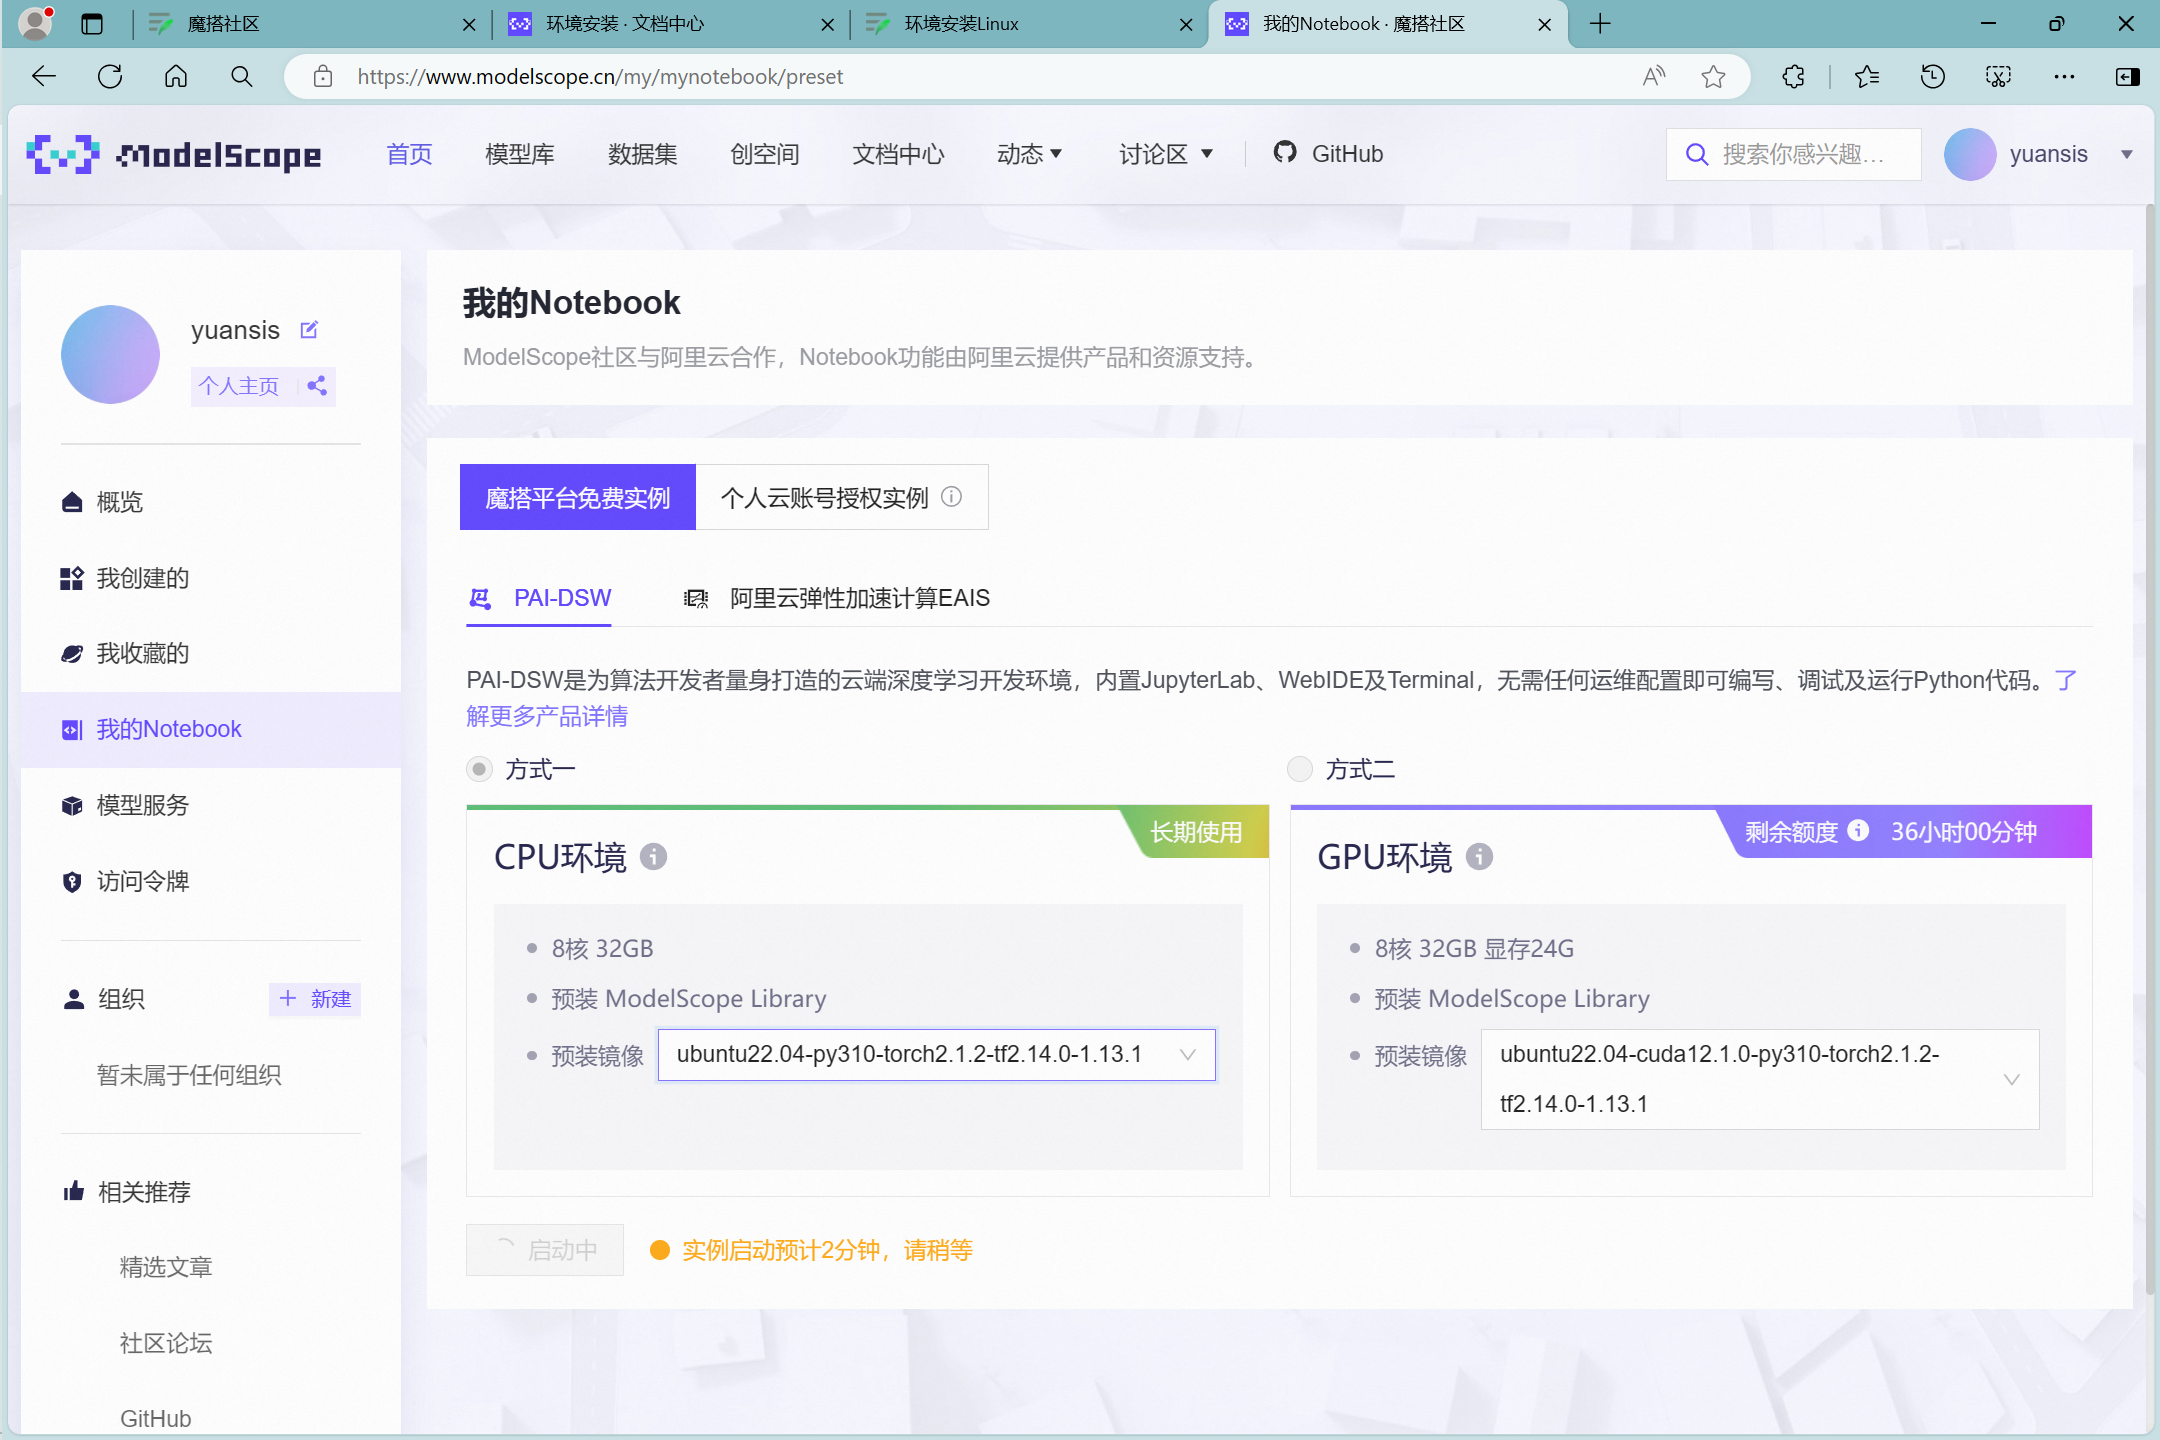Toggle the browser sidebar icon

tap(2128, 77)
